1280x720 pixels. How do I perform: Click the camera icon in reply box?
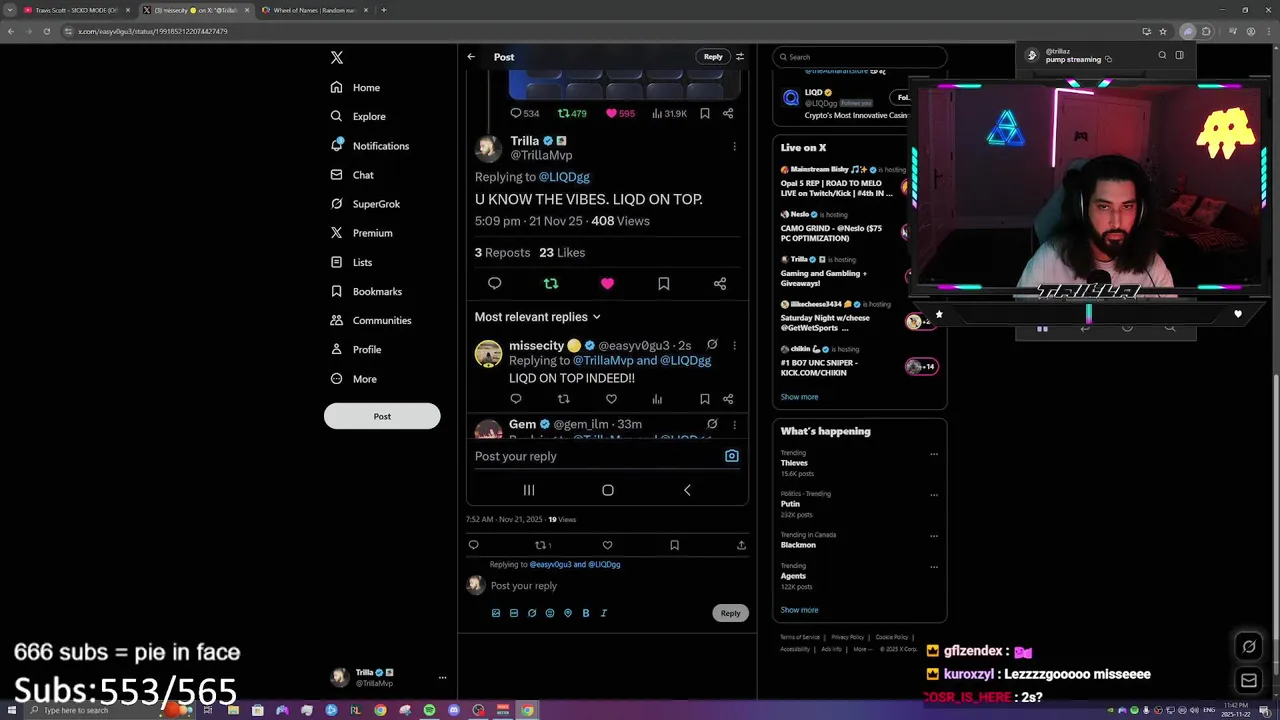coord(732,456)
